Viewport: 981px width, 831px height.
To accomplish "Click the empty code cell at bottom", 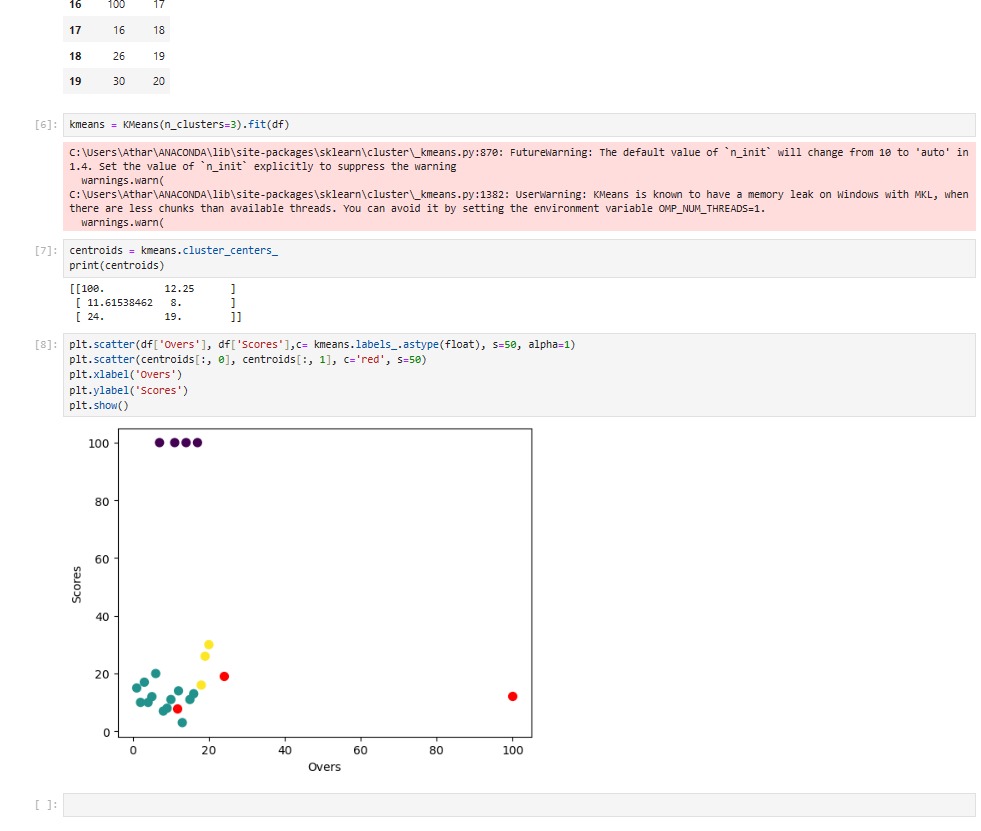I will [x=519, y=805].
